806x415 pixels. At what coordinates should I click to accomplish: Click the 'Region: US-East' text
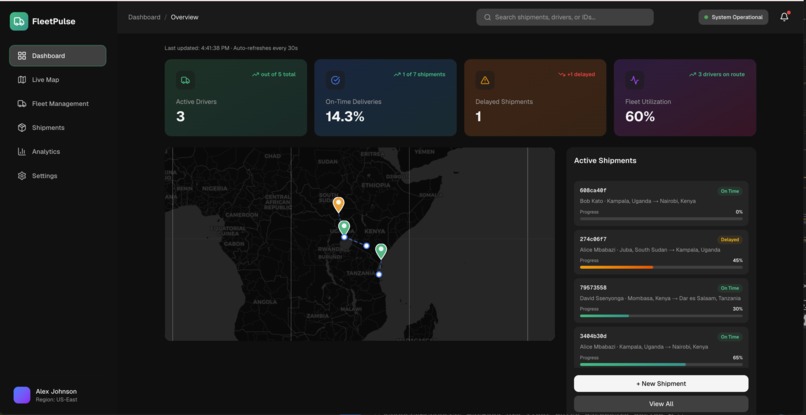click(56, 400)
